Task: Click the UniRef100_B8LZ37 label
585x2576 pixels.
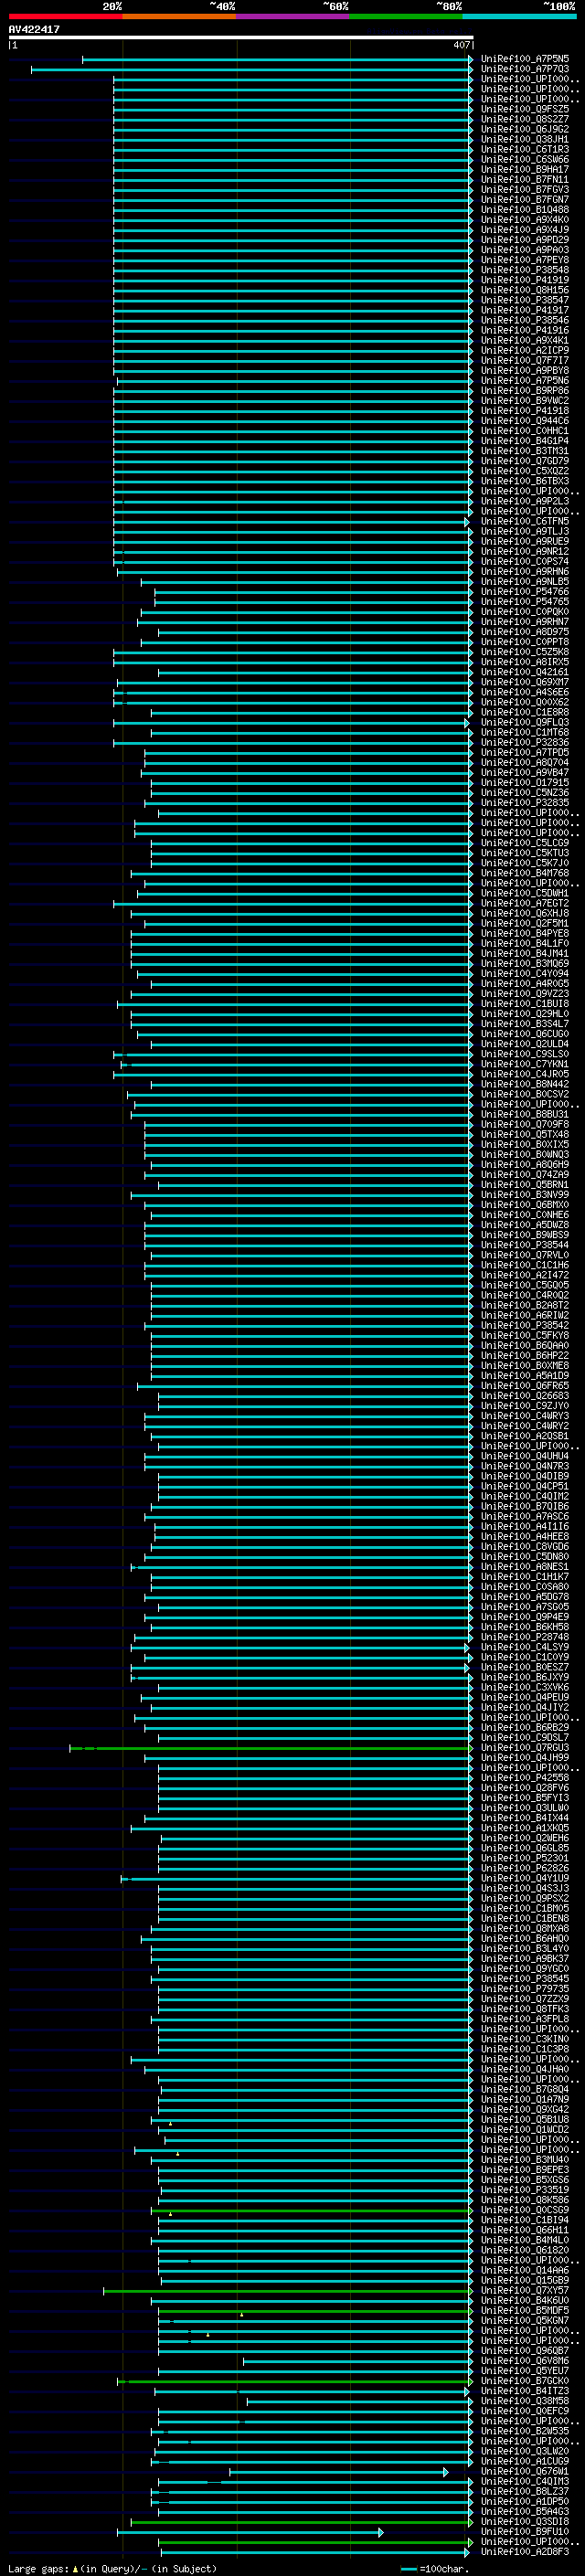Action: (525, 2490)
